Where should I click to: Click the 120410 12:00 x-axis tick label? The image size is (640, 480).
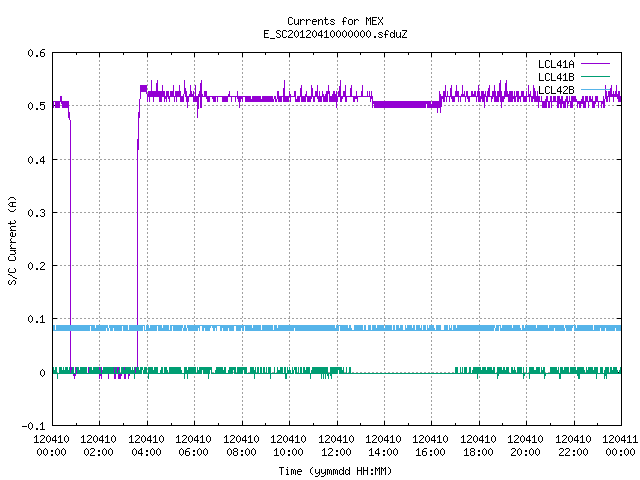click(x=336, y=446)
